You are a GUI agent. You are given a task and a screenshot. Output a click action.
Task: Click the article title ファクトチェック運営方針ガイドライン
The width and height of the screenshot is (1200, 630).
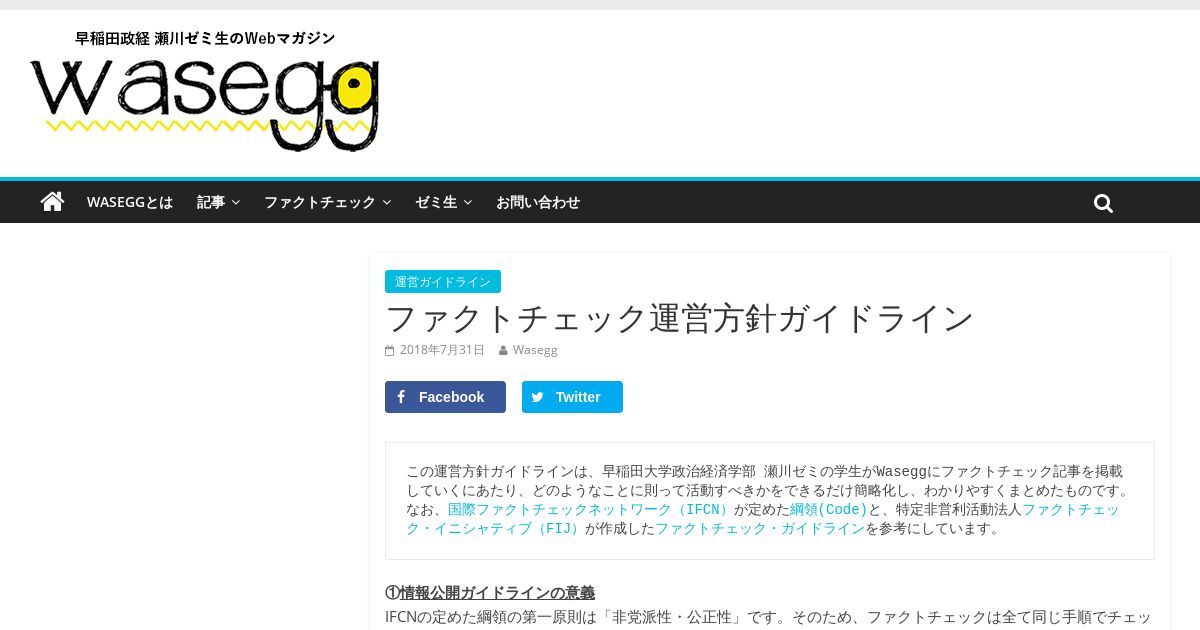pos(679,318)
